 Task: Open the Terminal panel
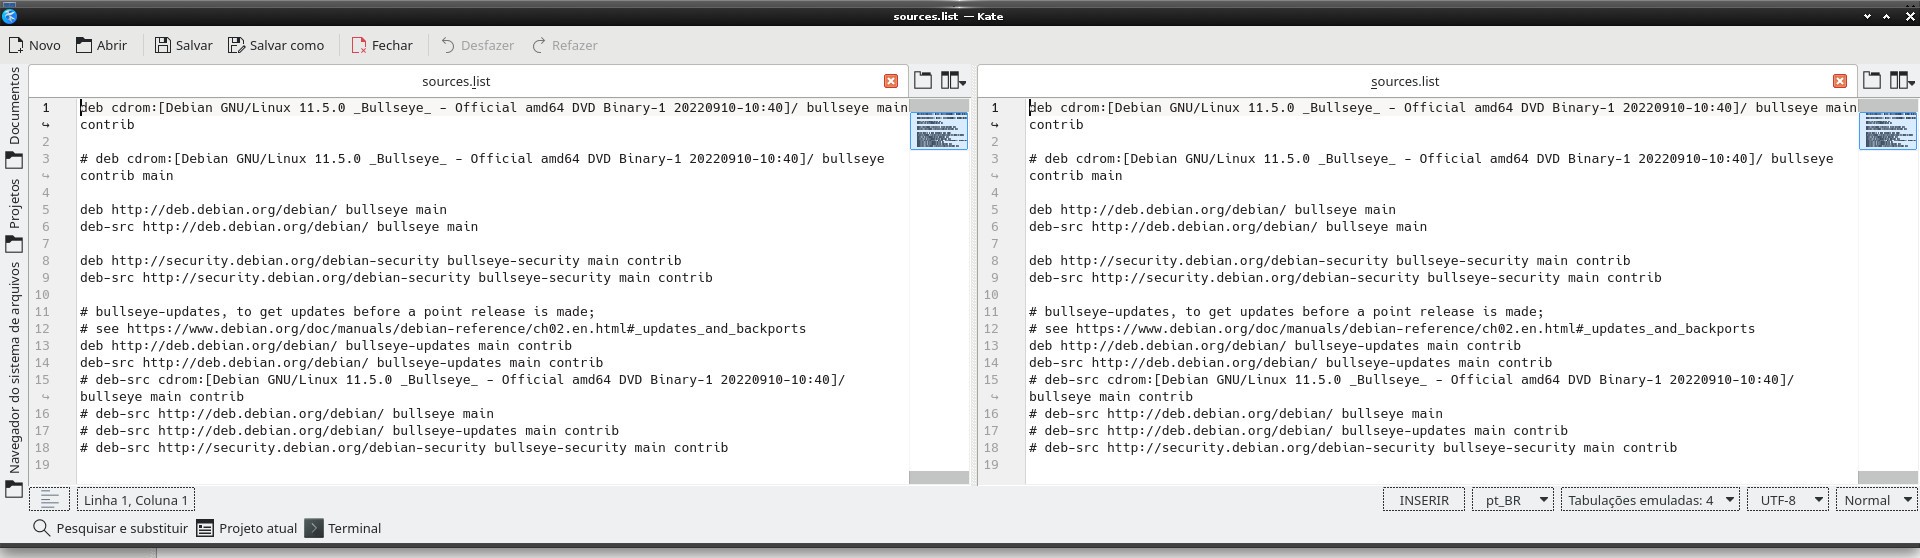click(343, 528)
